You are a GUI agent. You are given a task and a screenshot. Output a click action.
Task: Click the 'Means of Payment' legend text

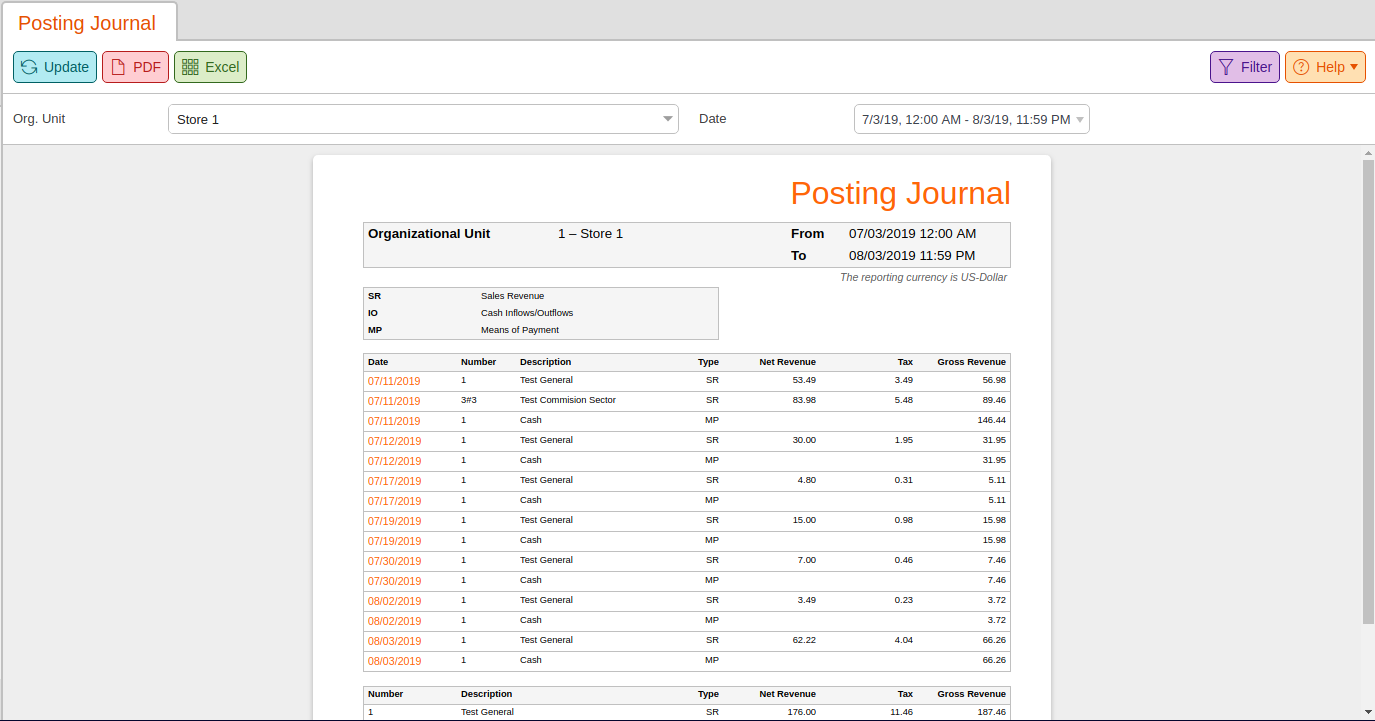coord(520,330)
